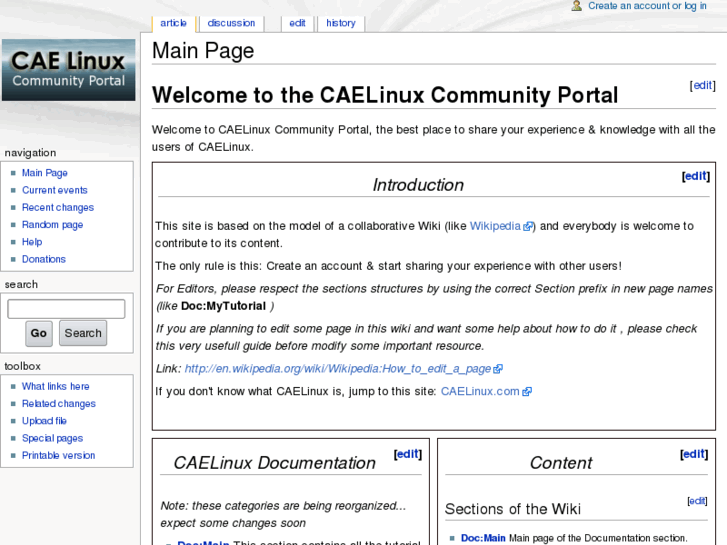The height and width of the screenshot is (545, 727).
Task: Click the CAE Linux Community Portal logo
Action: click(x=69, y=70)
